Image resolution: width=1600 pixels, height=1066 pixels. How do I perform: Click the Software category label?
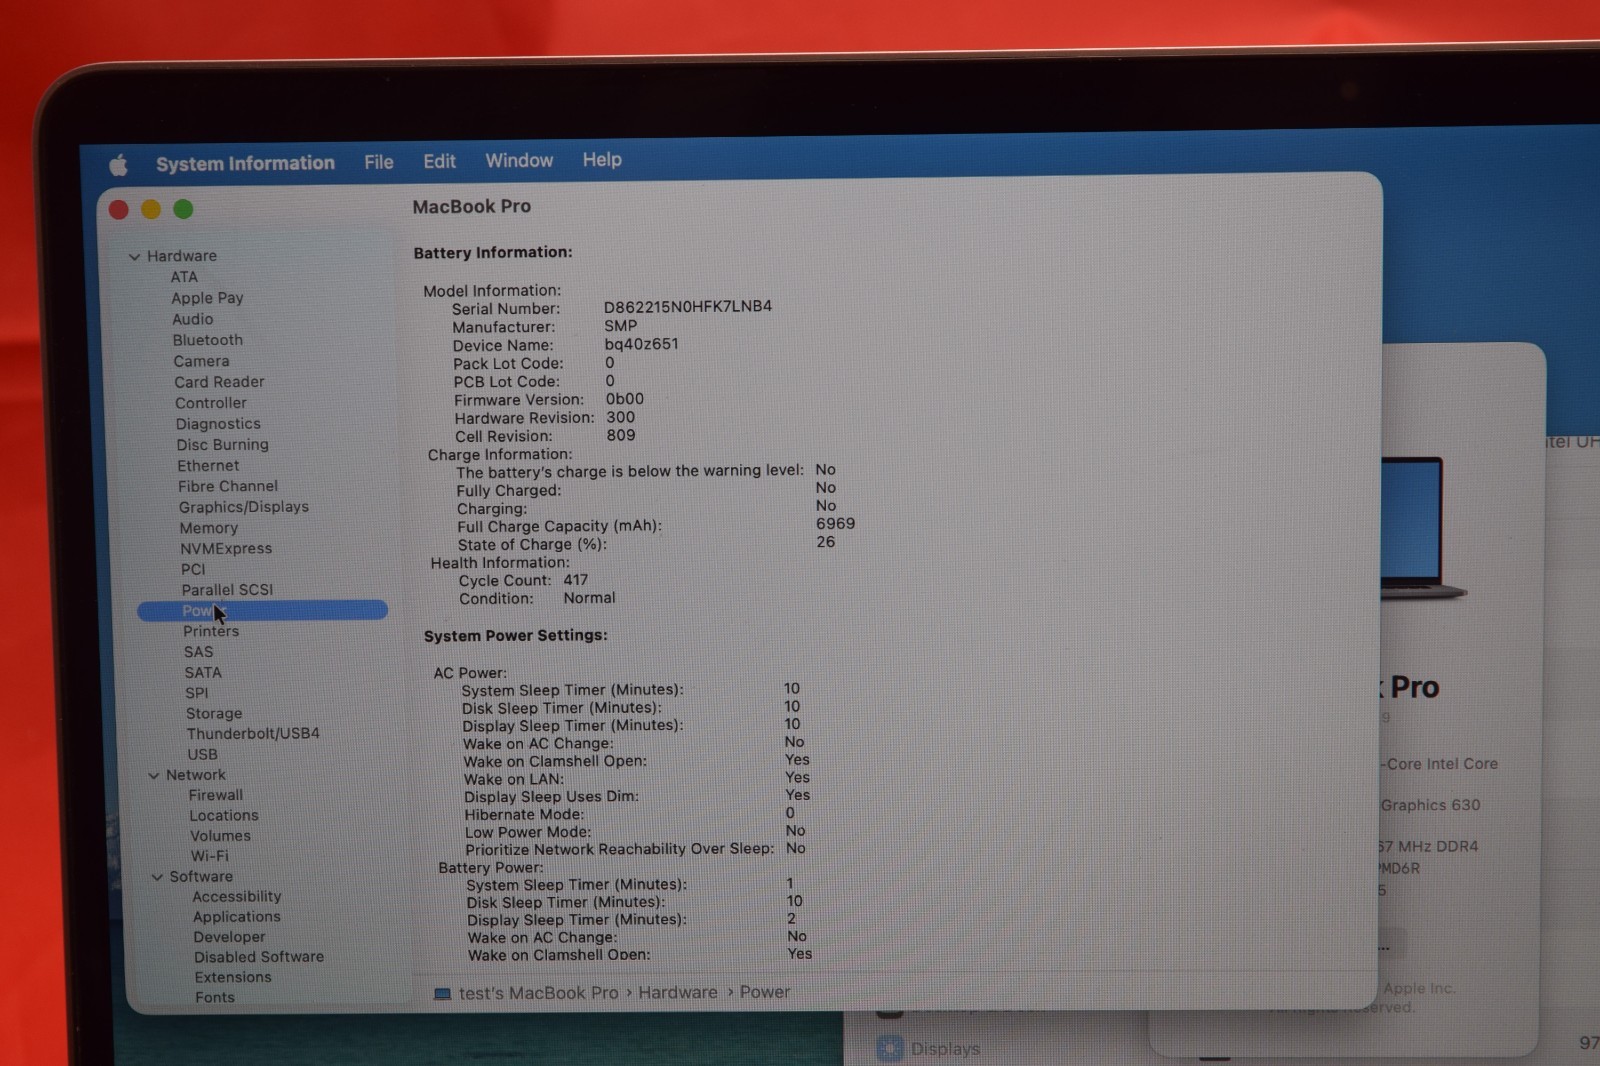201,877
